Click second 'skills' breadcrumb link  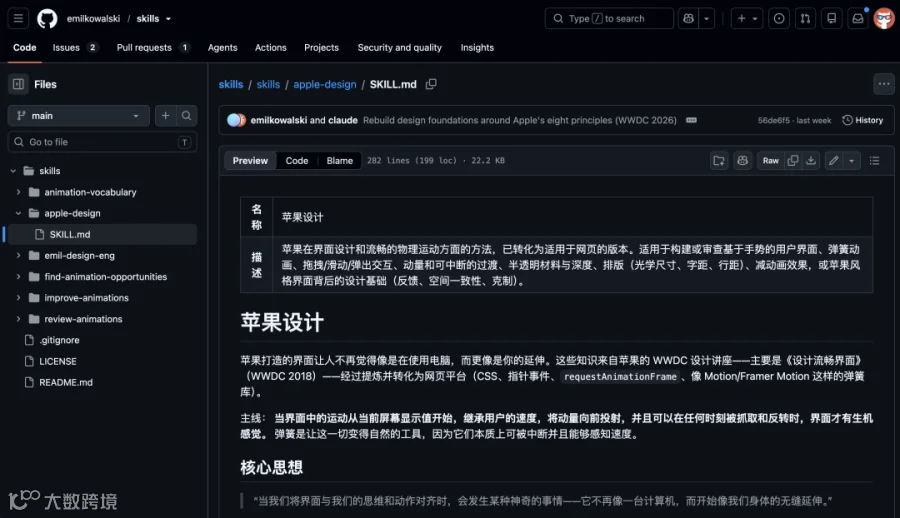tap(268, 84)
